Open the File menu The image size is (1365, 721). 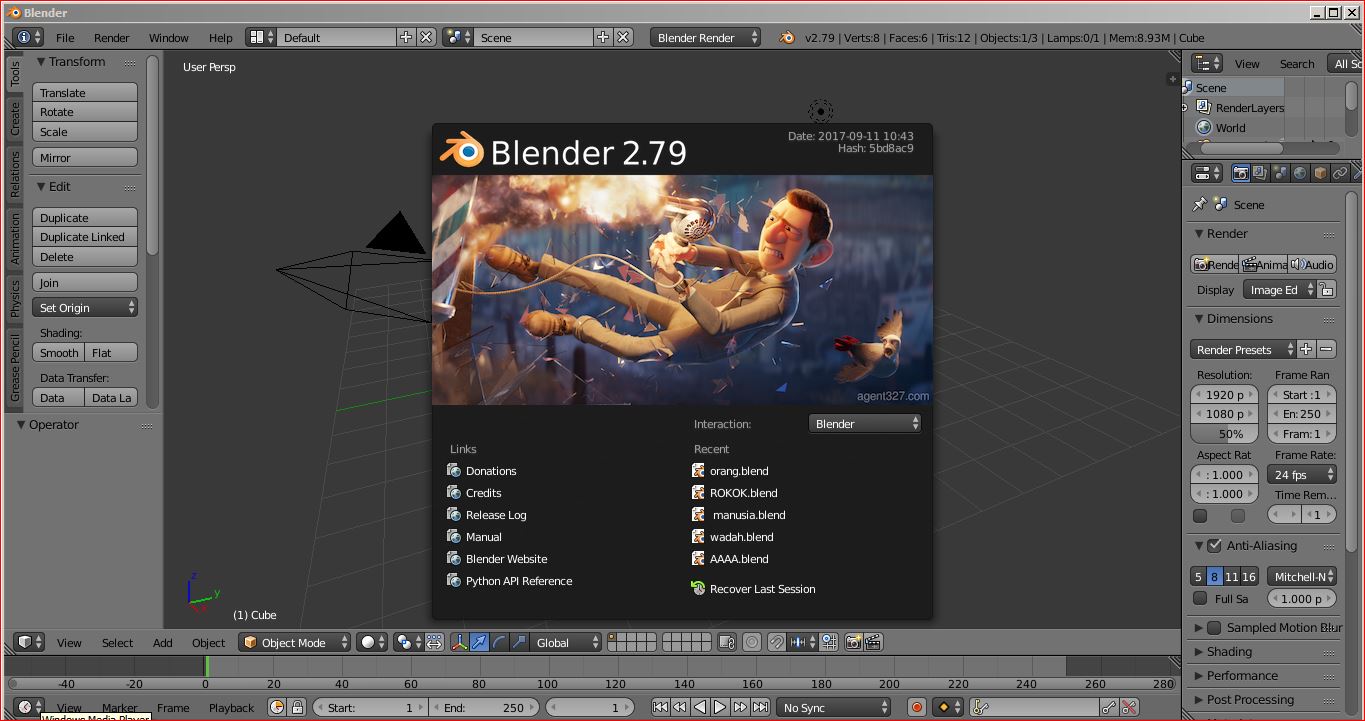(65, 37)
